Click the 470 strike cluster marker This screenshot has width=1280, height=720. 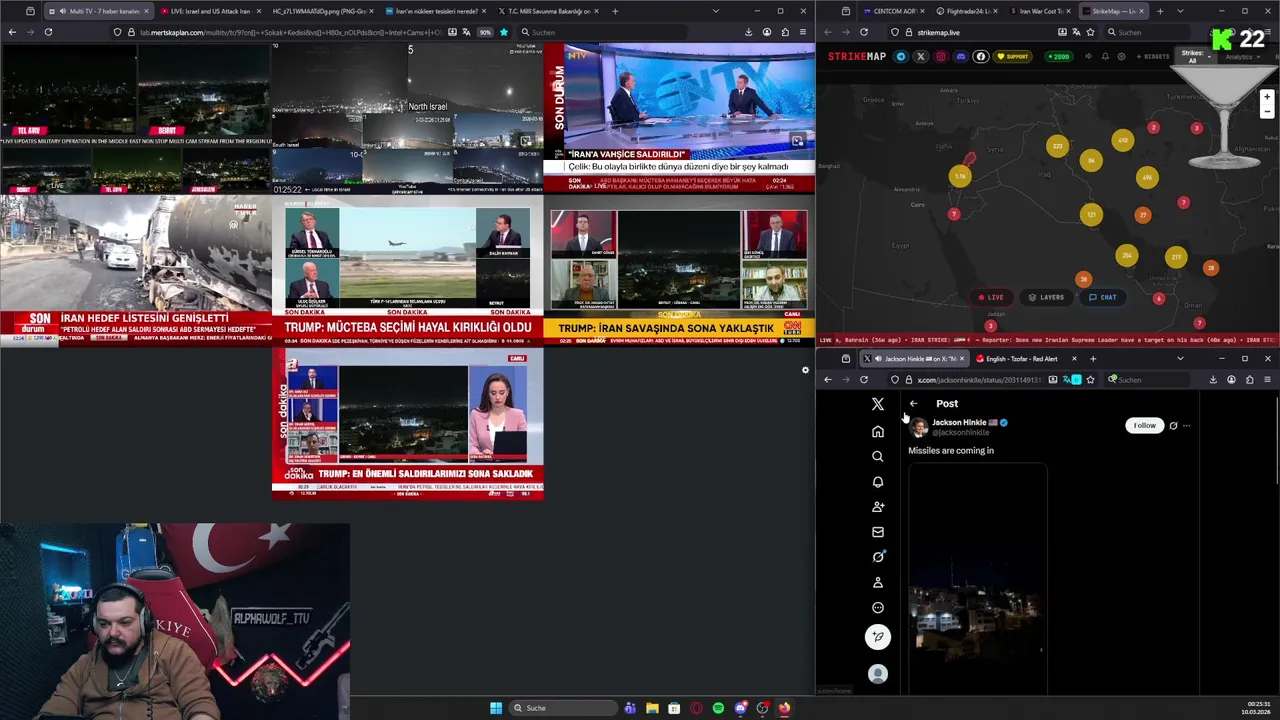[1123, 141]
